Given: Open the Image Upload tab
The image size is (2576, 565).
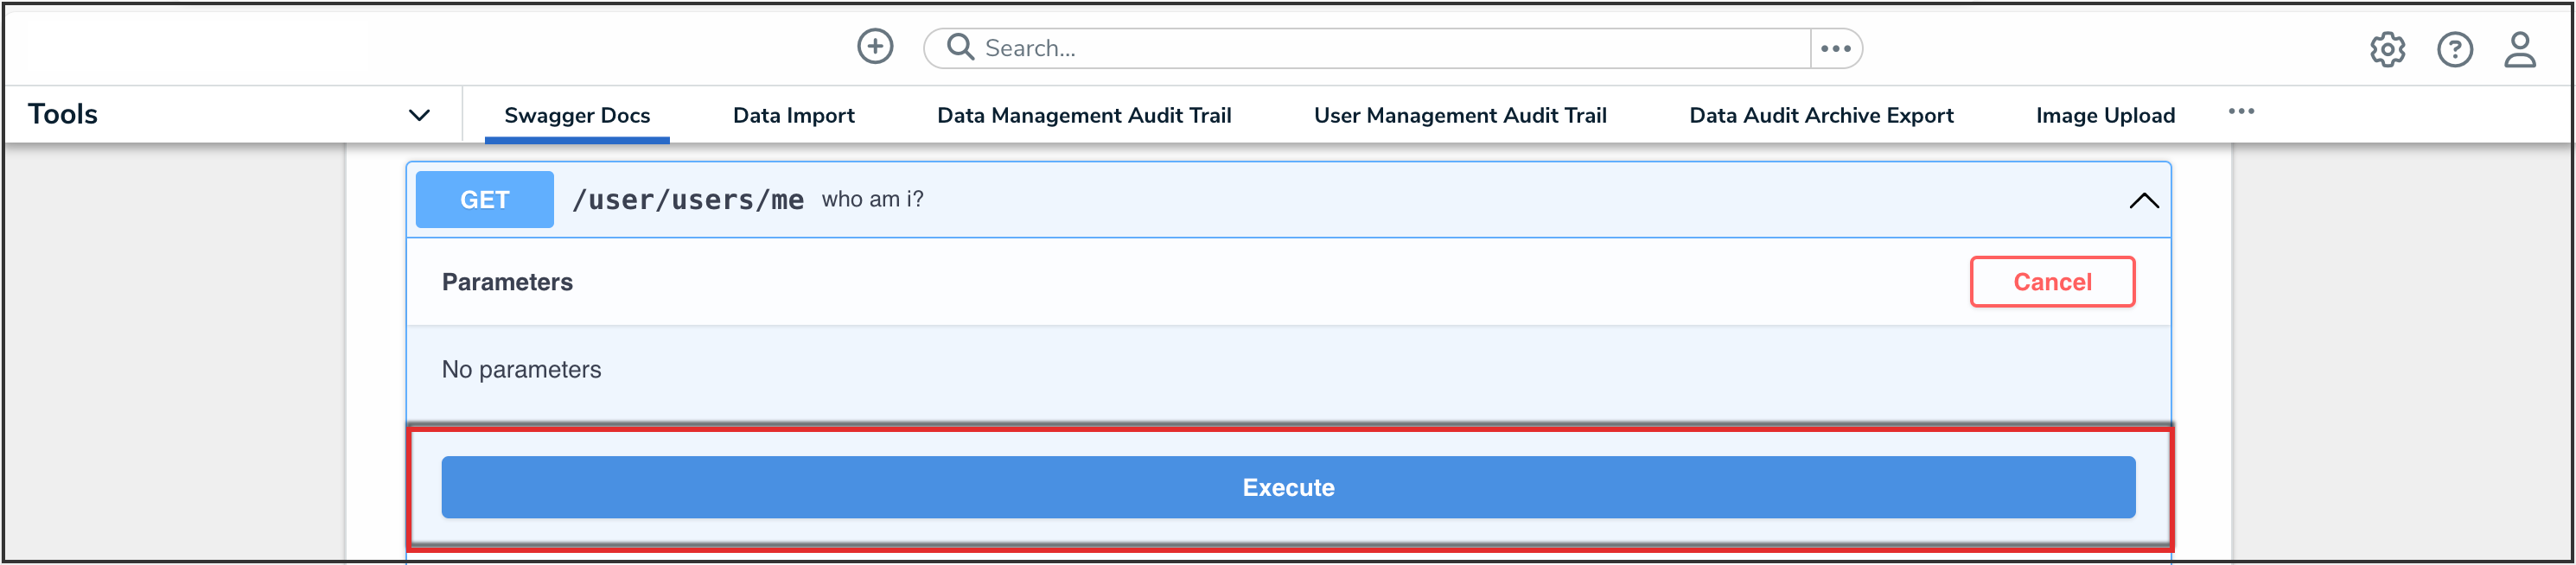Looking at the screenshot, I should pos(2105,115).
